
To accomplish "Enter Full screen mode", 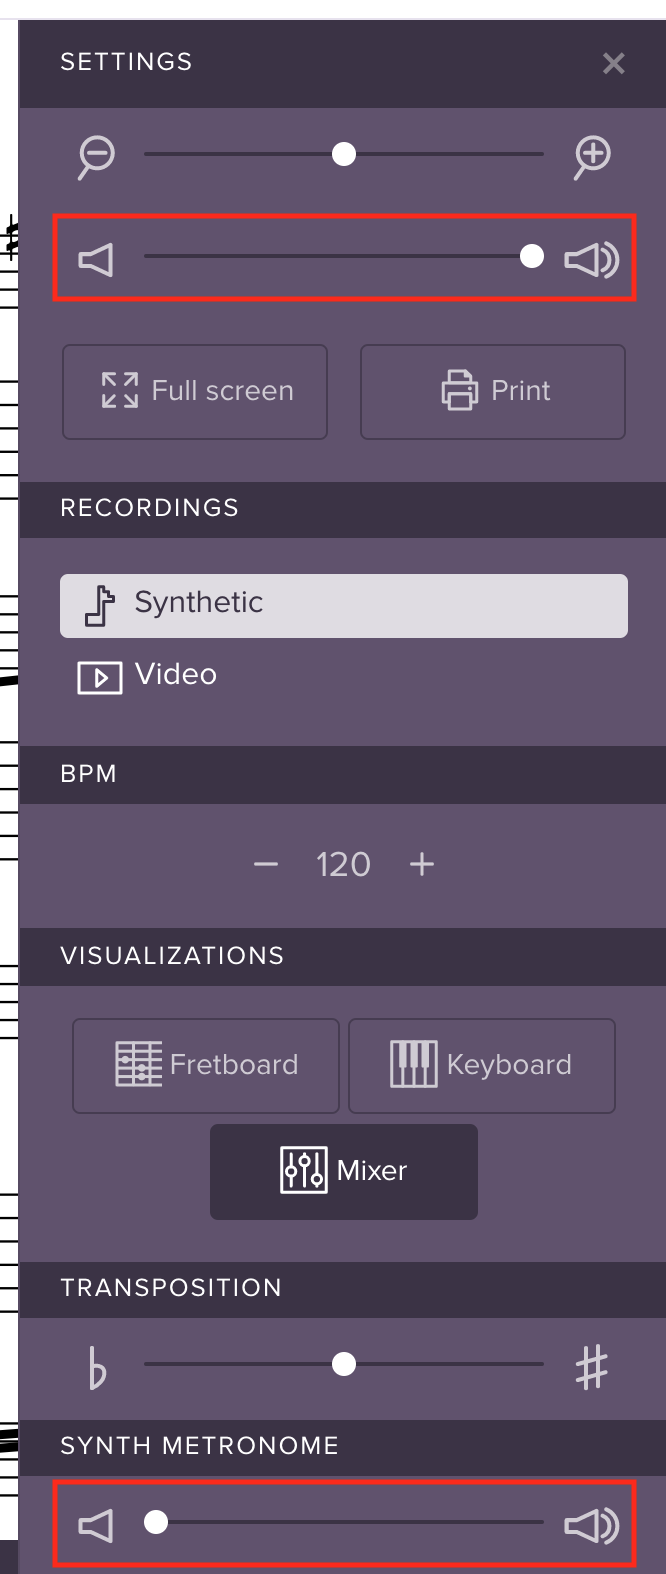I will pos(194,391).
